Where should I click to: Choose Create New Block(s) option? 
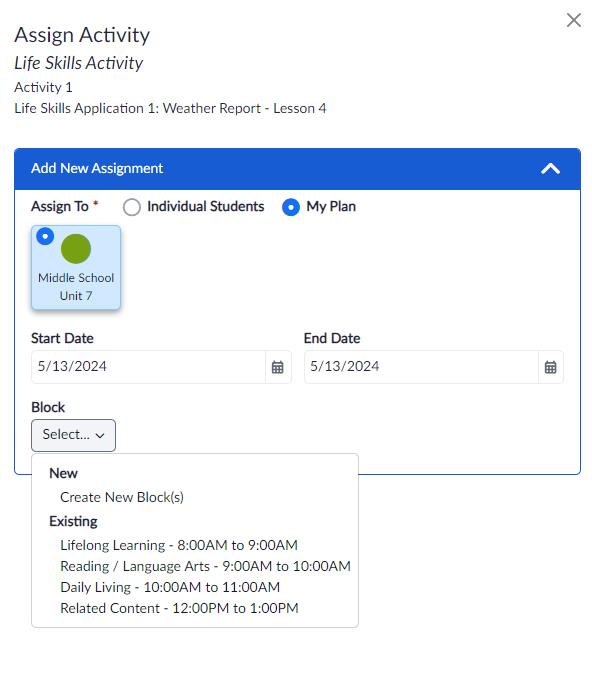pos(122,497)
